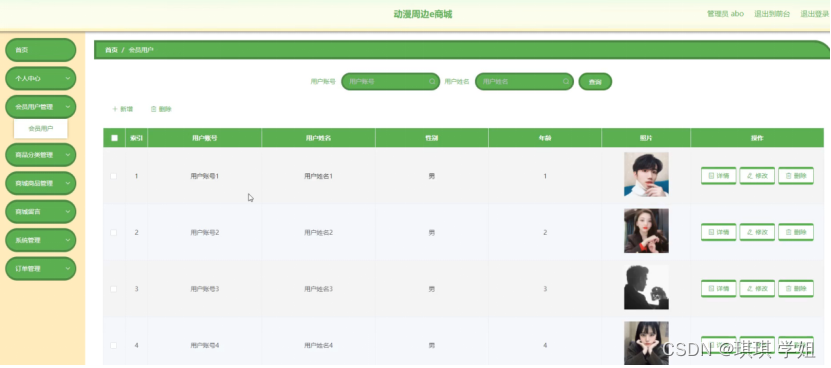Screen dimensions: 831x368
Task: Click the 照片 column header
Action: (646, 138)
